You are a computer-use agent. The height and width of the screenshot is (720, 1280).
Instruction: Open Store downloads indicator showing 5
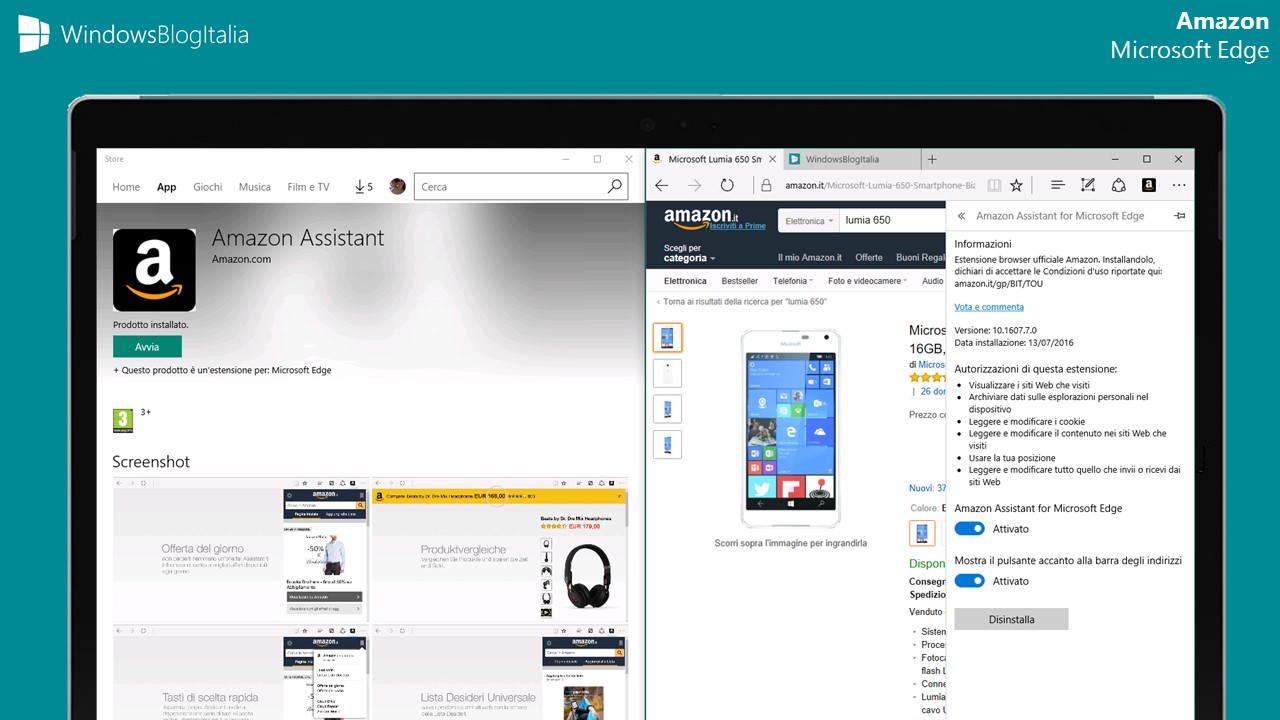[363, 187]
